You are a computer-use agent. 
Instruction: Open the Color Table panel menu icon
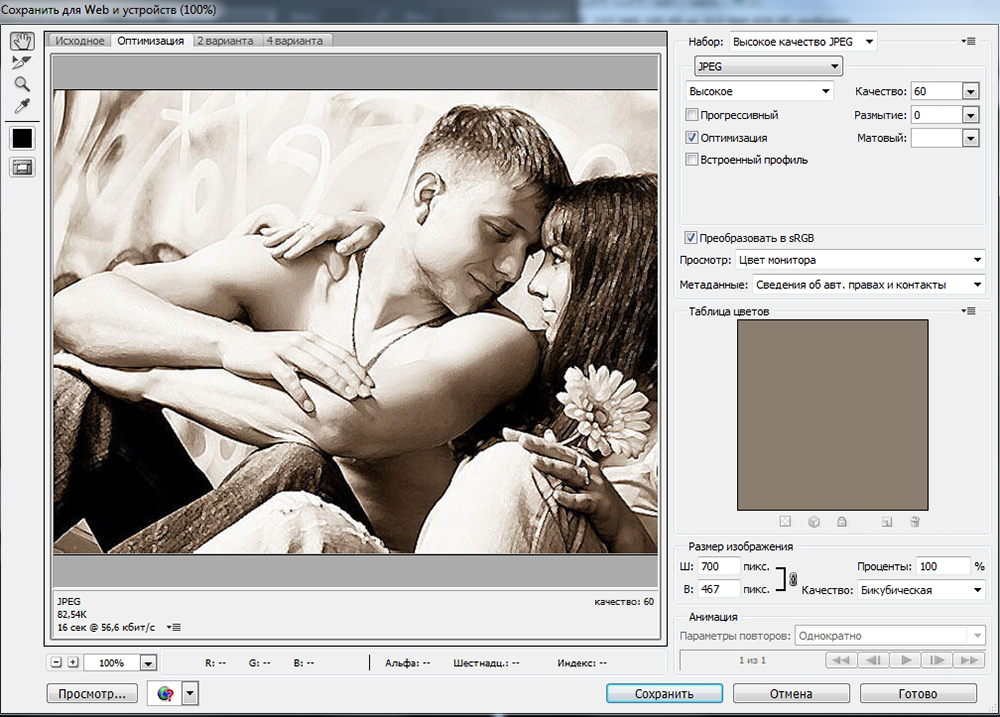point(967,312)
